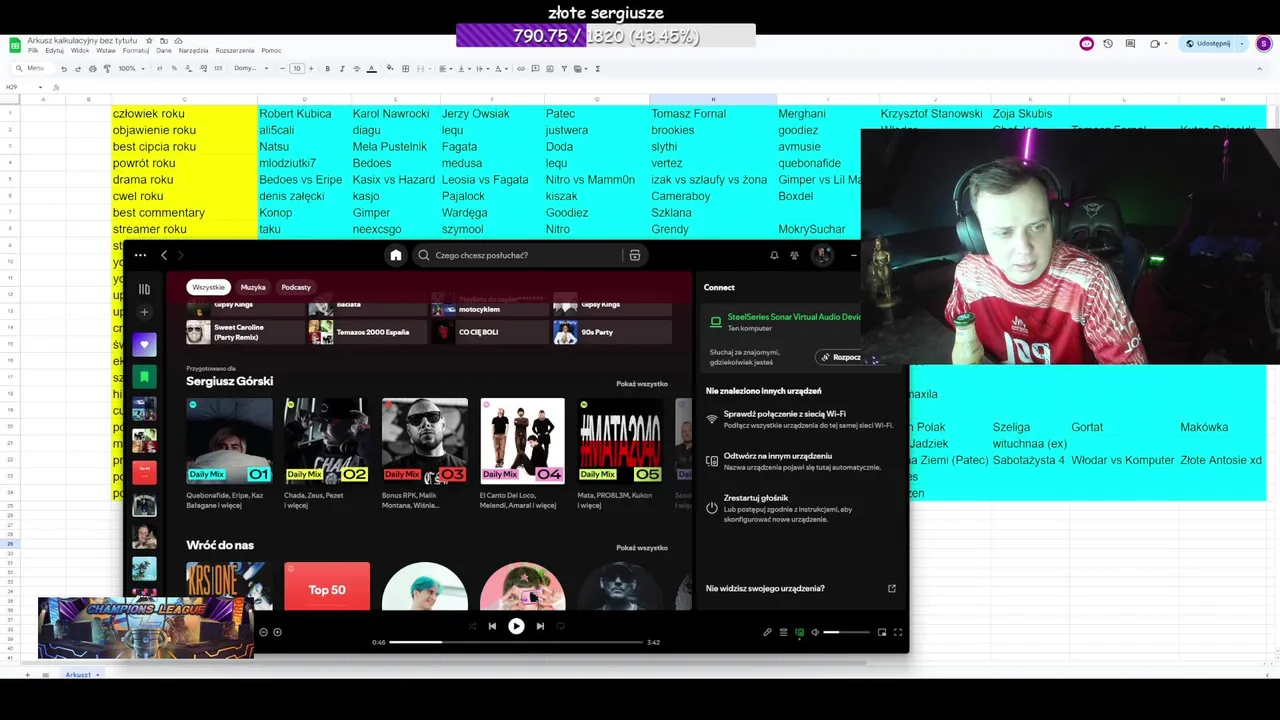Toggle shuffle in Spotify player
Image resolution: width=1280 pixels, height=720 pixels.
click(472, 626)
